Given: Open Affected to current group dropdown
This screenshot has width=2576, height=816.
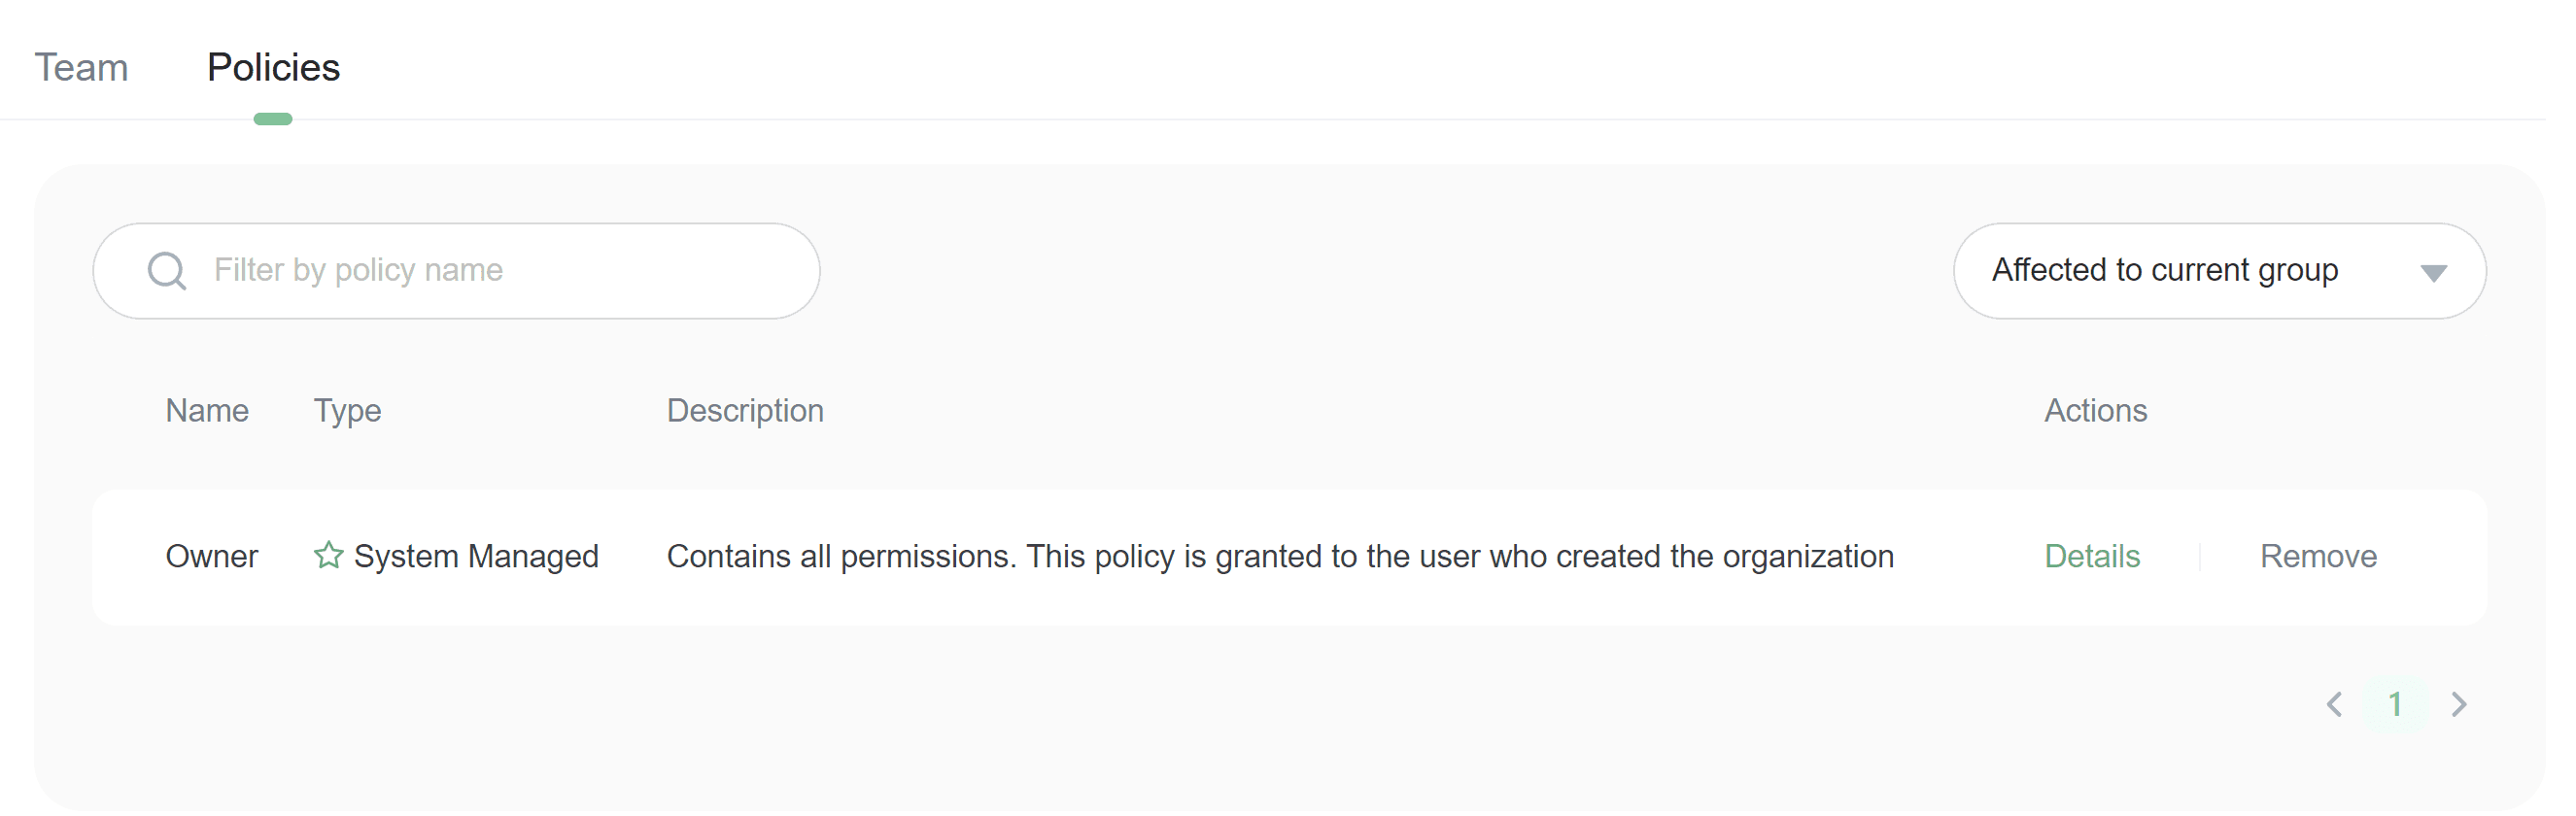Looking at the screenshot, I should pyautogui.click(x=2164, y=270).
